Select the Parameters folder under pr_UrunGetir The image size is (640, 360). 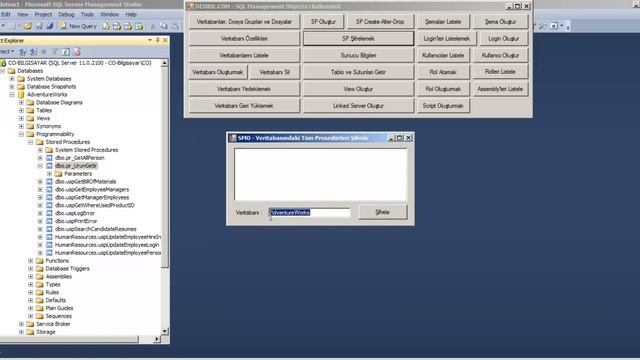tap(78, 174)
